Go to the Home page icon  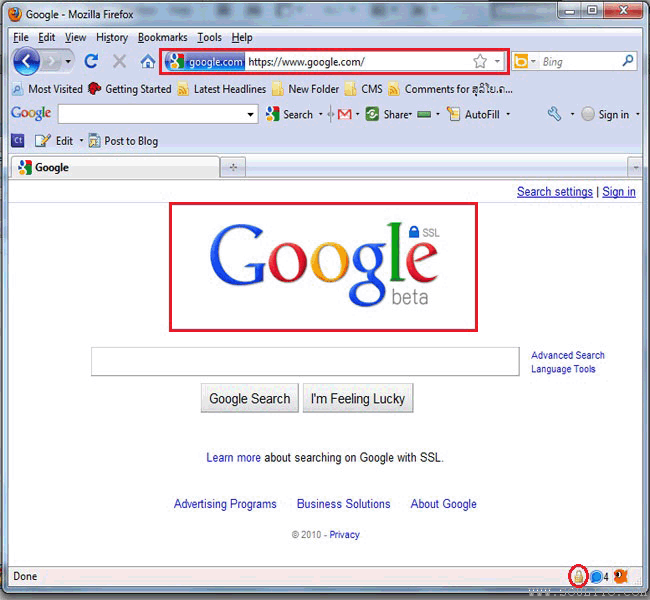click(x=148, y=61)
